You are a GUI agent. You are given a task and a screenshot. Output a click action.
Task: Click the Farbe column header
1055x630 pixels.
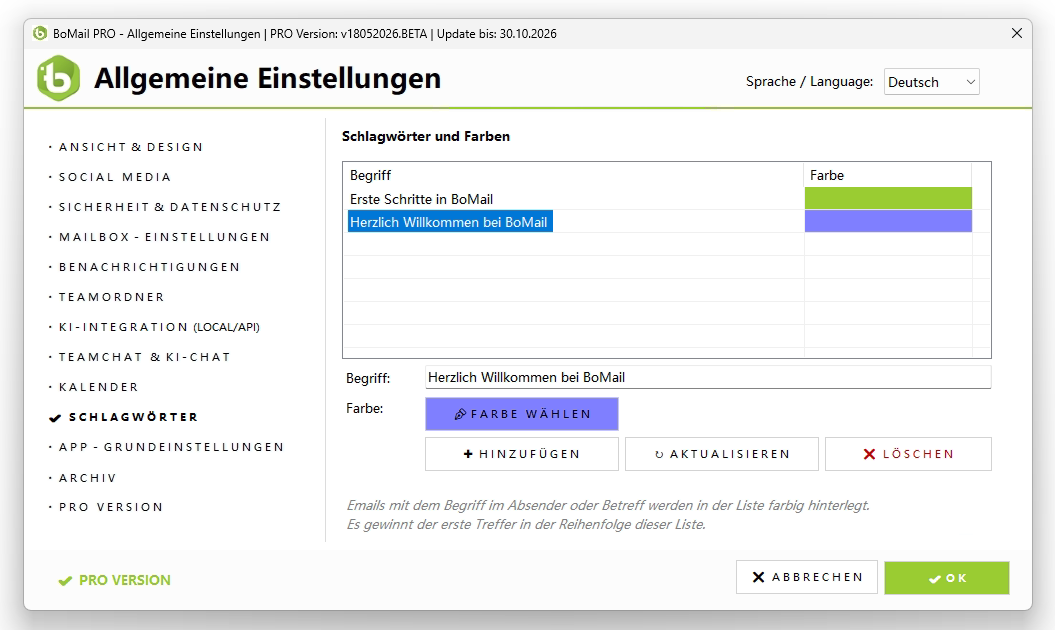point(888,175)
